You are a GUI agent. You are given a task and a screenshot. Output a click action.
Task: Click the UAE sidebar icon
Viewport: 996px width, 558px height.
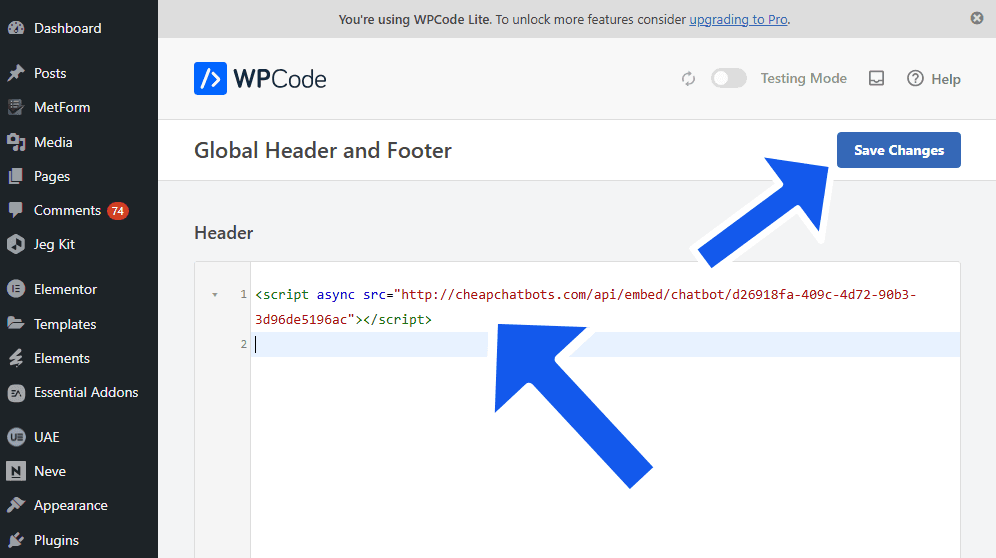coord(16,437)
